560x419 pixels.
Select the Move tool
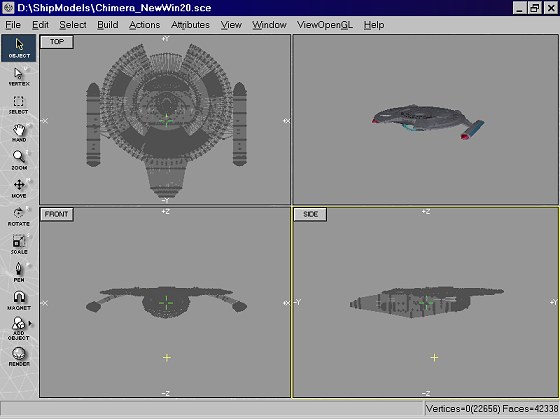pos(19,189)
